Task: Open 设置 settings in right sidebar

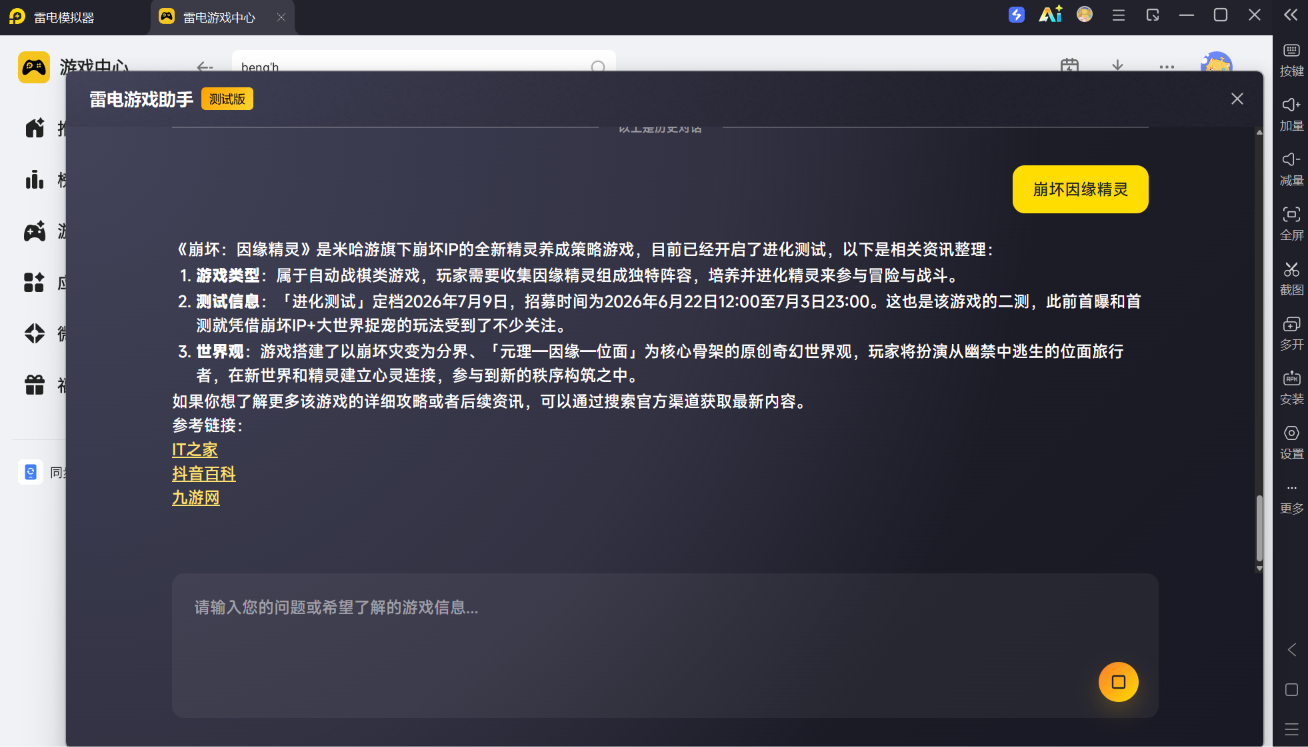Action: pyautogui.click(x=1291, y=442)
